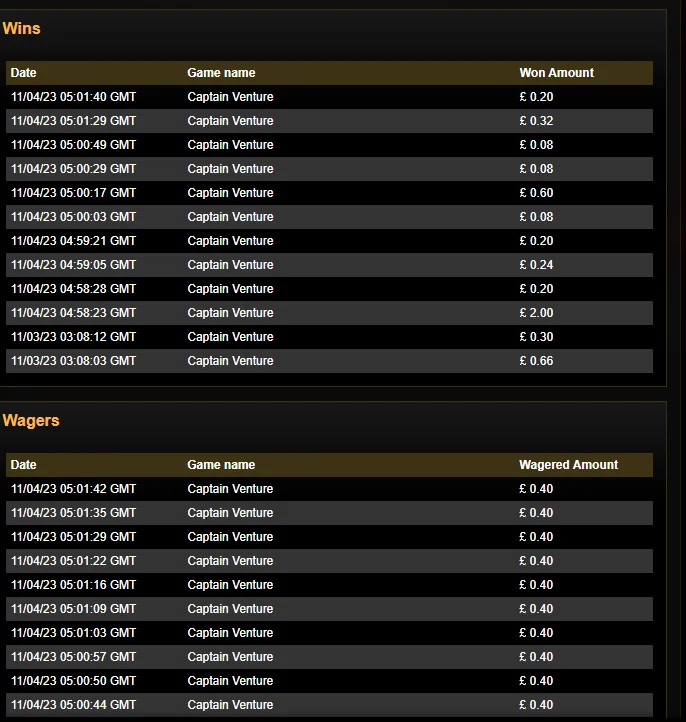Click wager date 11/04/23 05:01:35 GMT

(x=74, y=512)
